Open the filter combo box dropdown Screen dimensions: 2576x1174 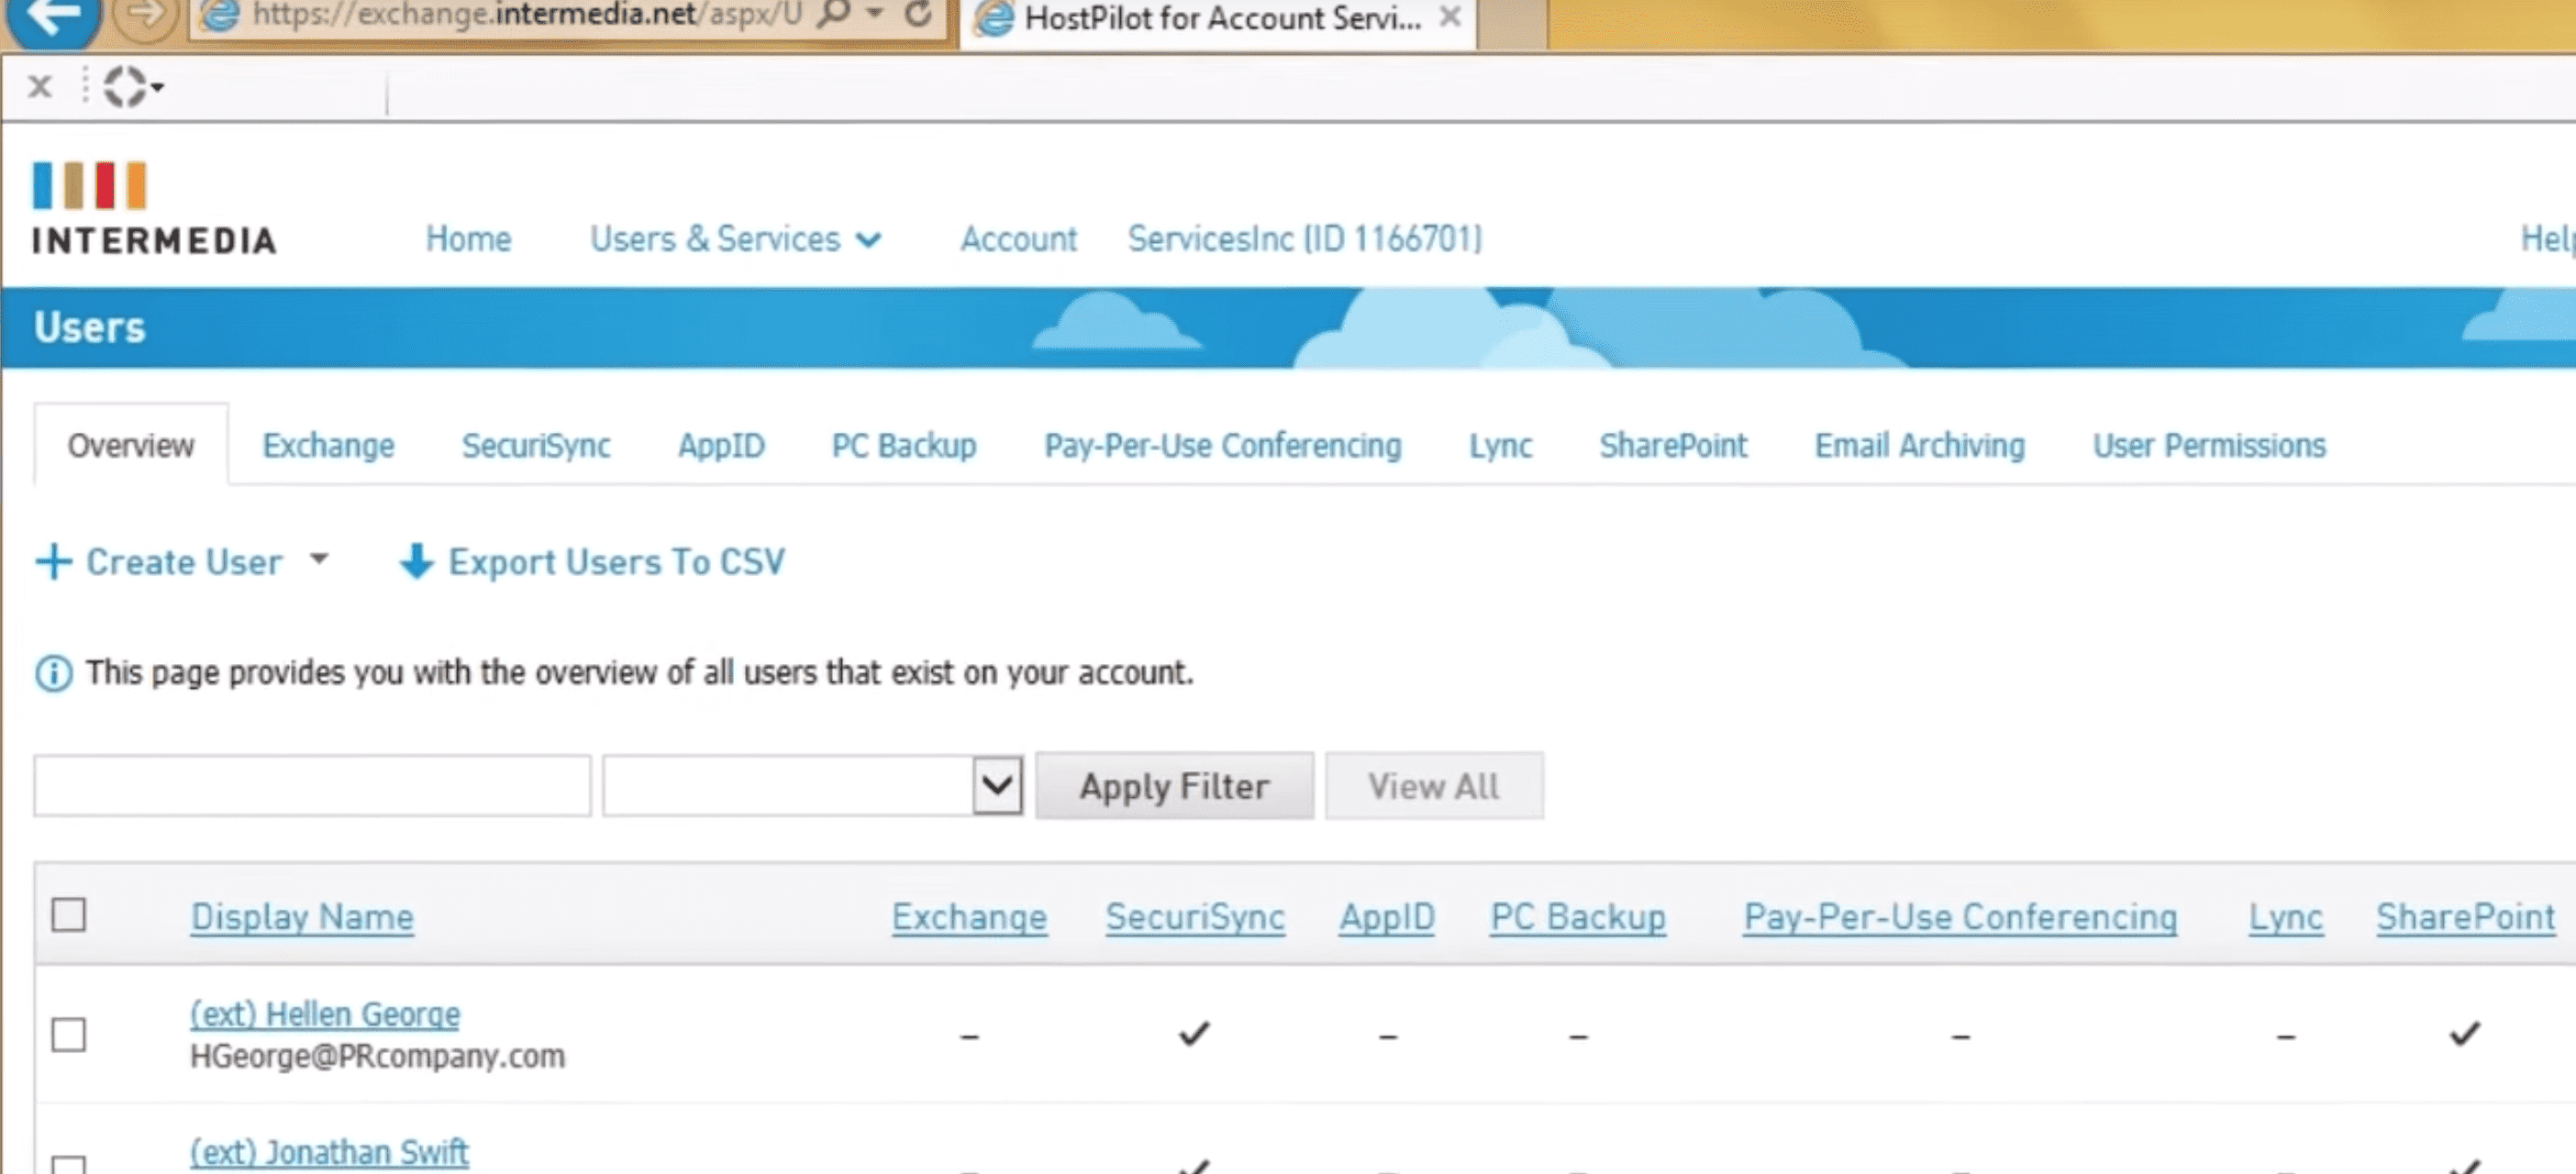click(x=997, y=786)
